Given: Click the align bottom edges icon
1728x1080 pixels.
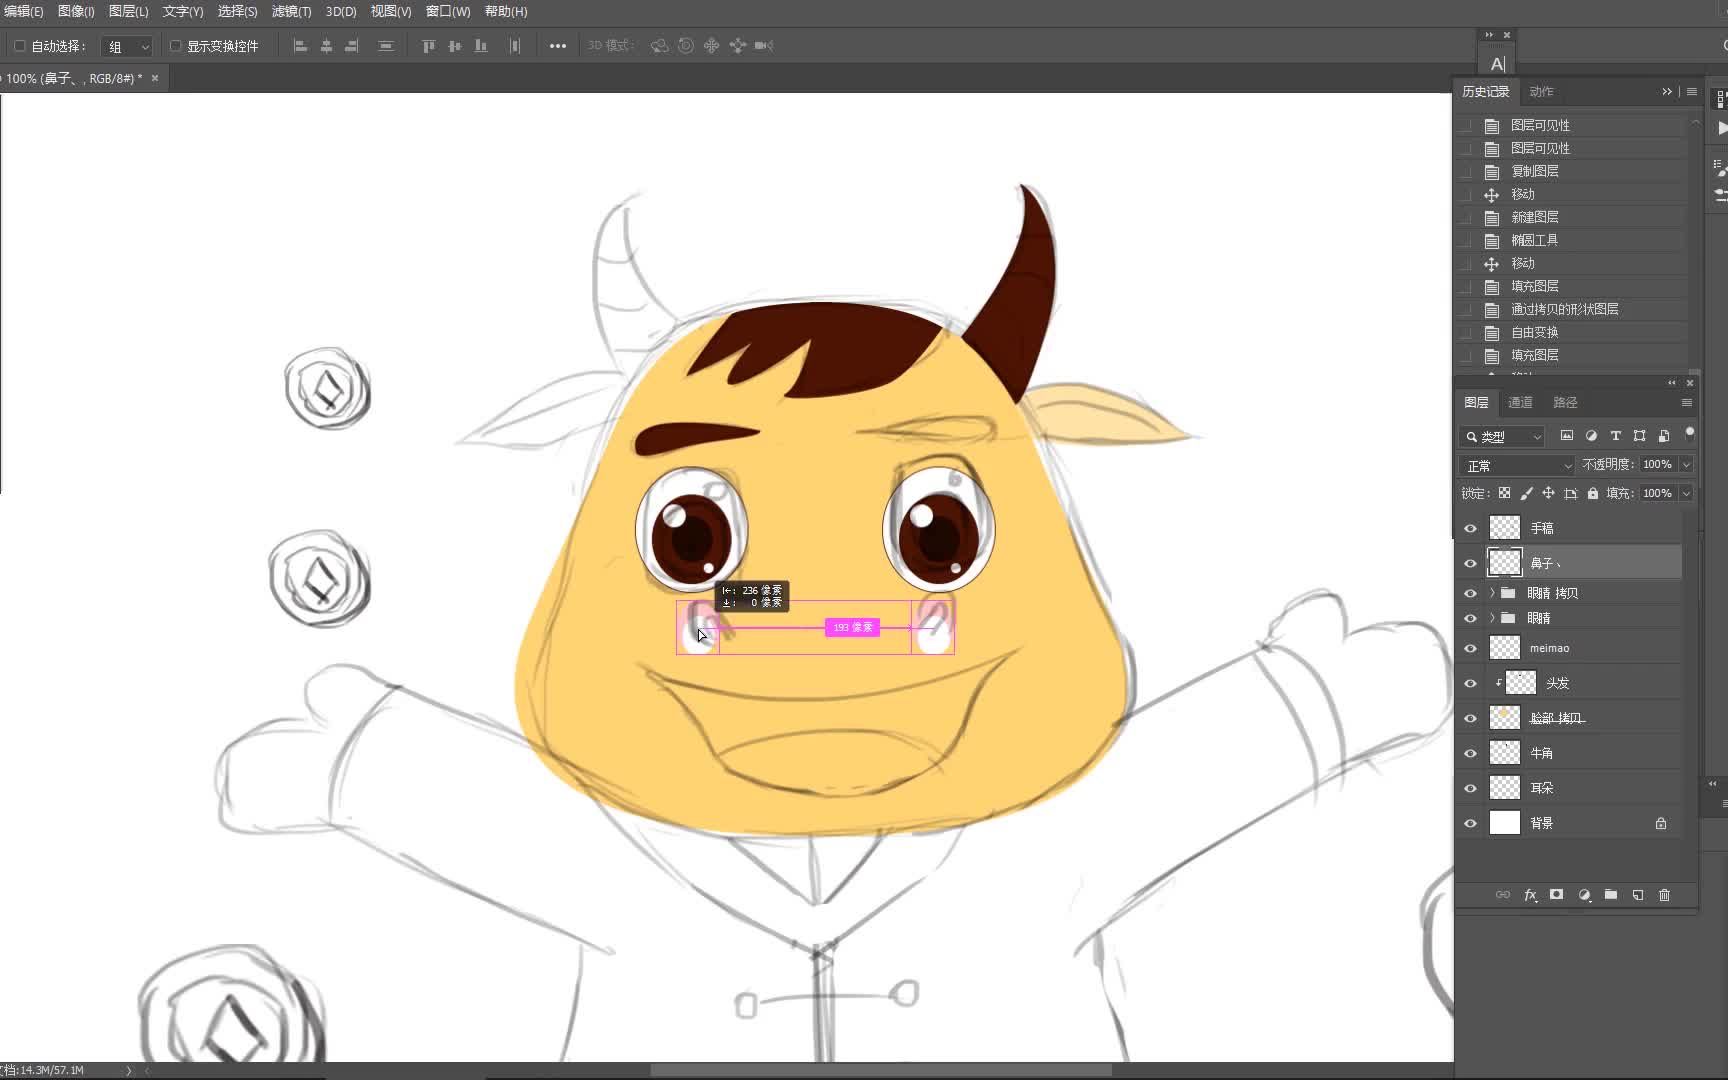Looking at the screenshot, I should tap(481, 46).
